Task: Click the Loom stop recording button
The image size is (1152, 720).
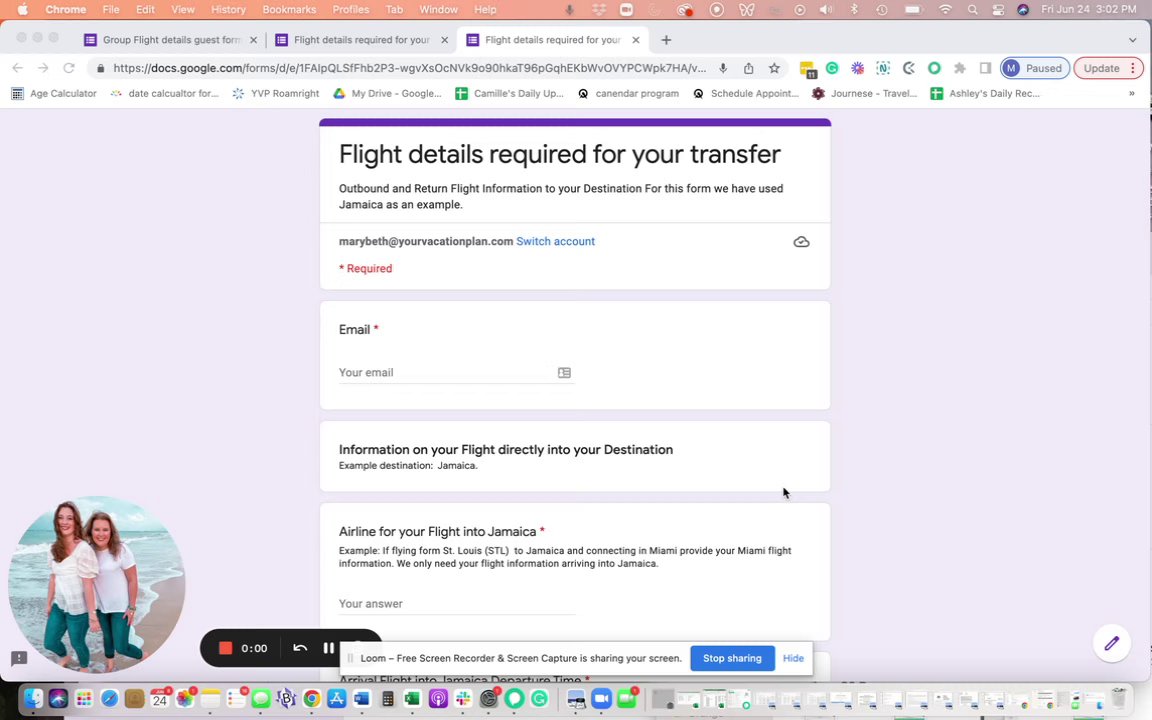Action: coord(226,648)
